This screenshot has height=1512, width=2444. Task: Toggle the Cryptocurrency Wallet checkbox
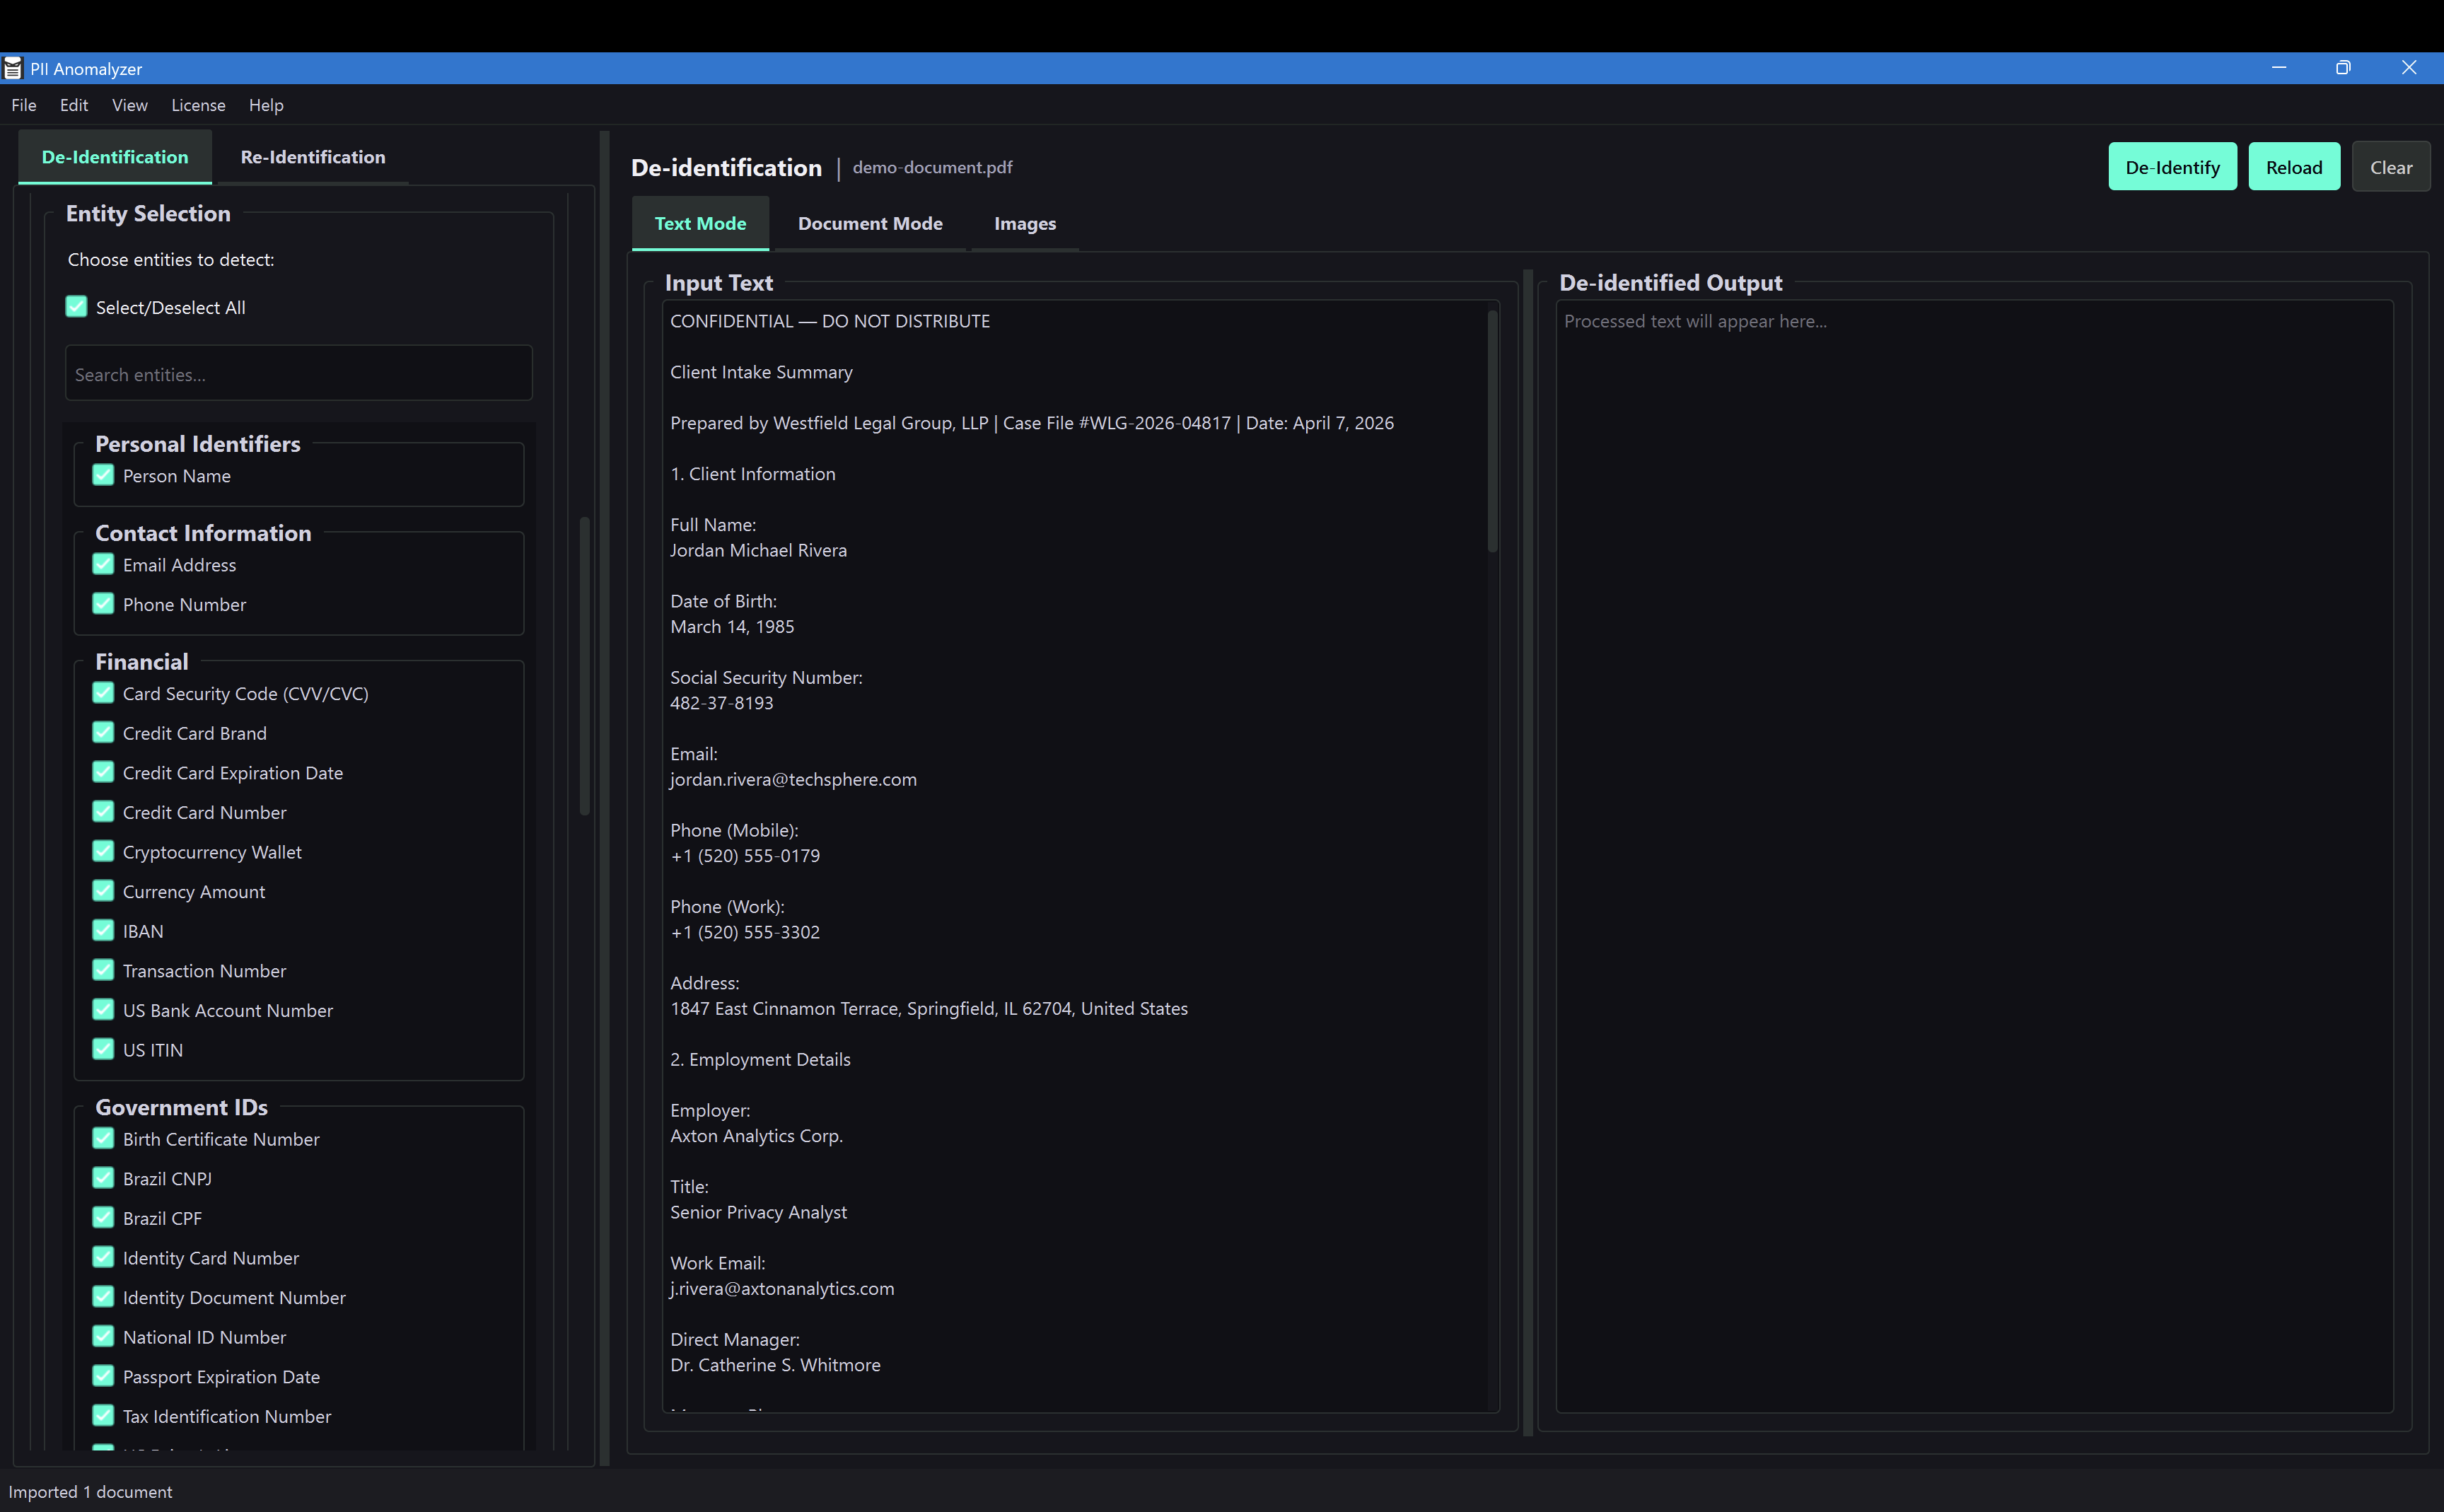pos(103,851)
